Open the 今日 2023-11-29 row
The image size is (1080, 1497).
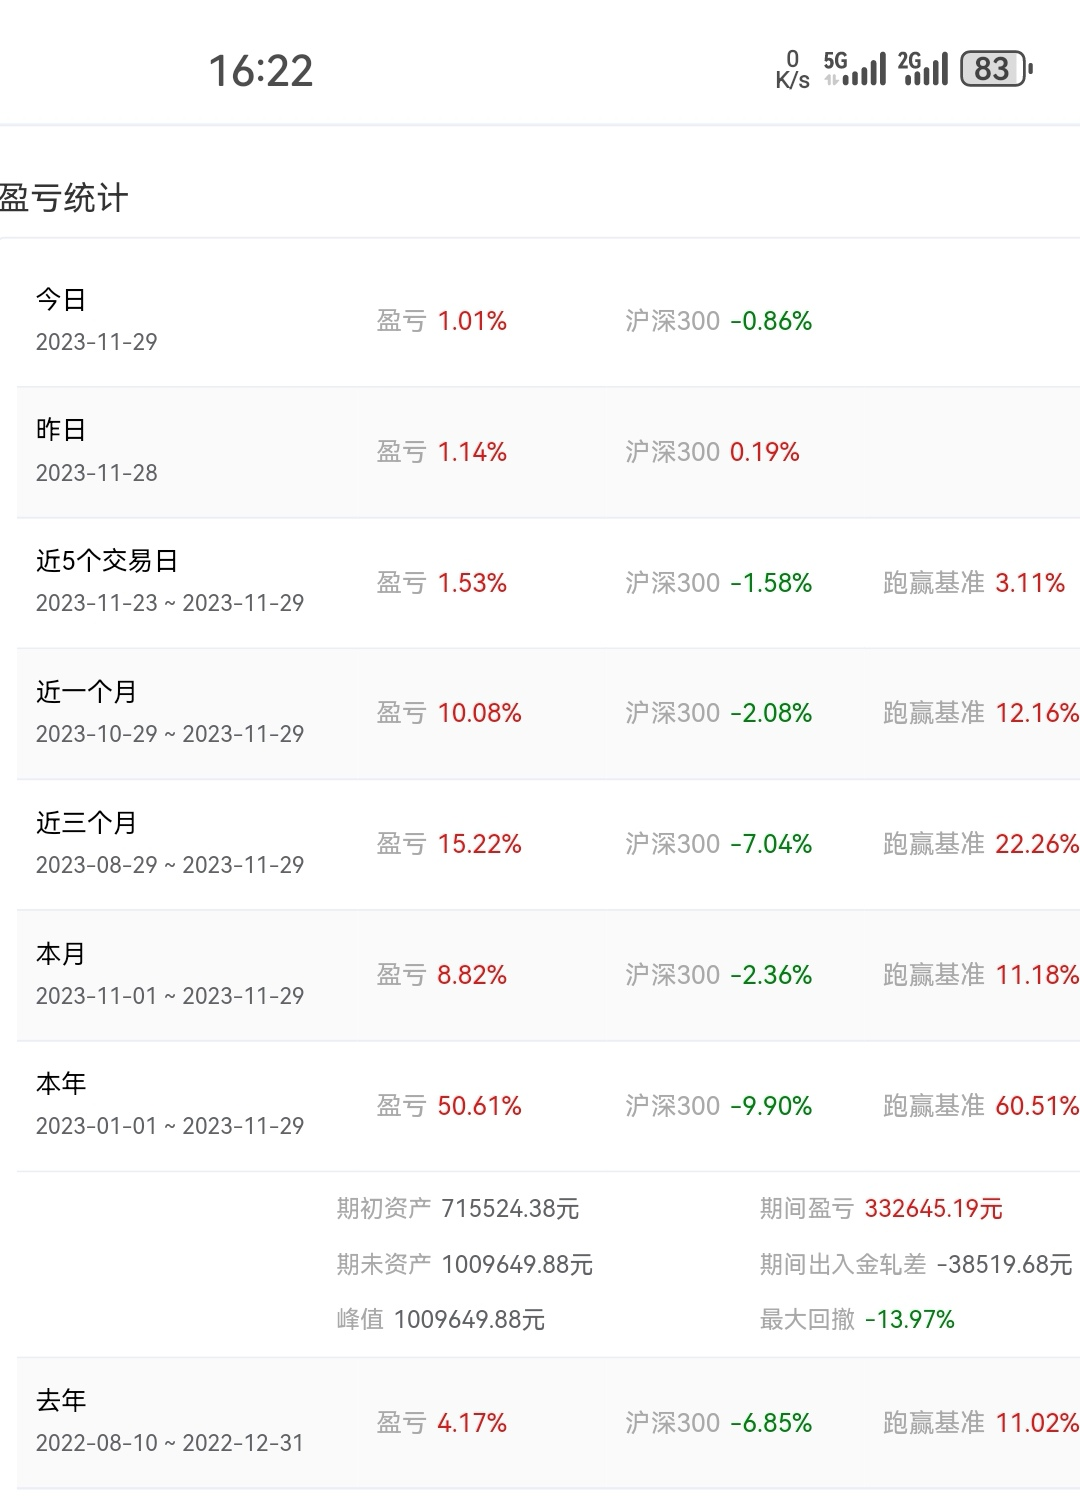point(540,321)
